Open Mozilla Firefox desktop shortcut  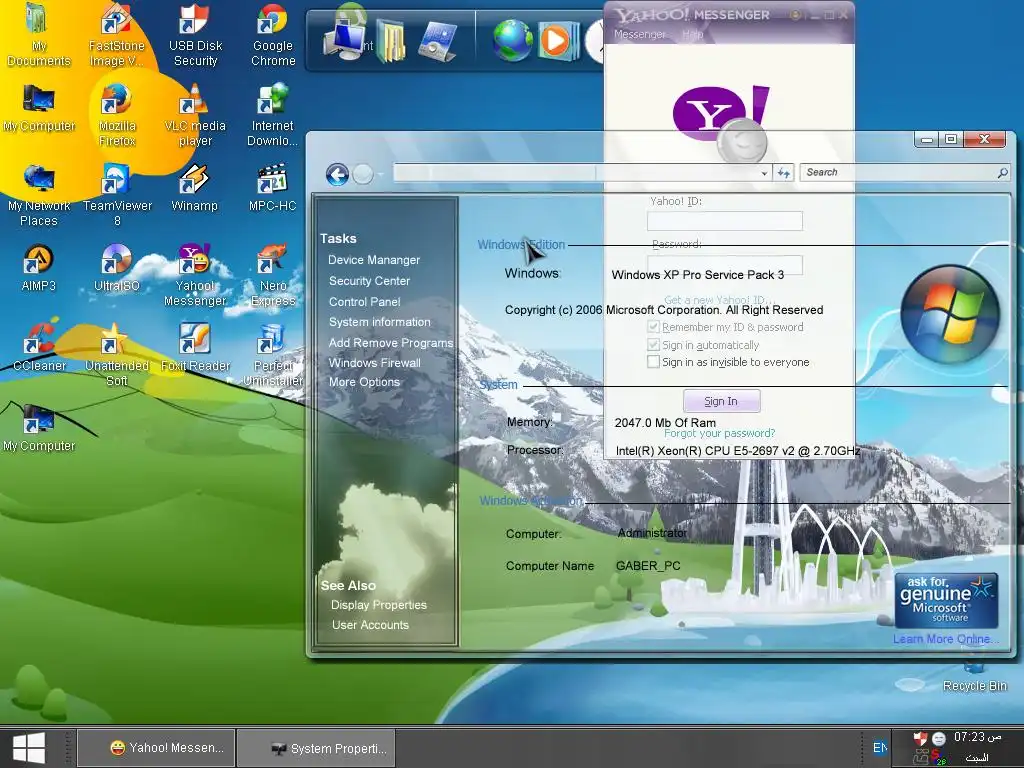click(x=117, y=114)
